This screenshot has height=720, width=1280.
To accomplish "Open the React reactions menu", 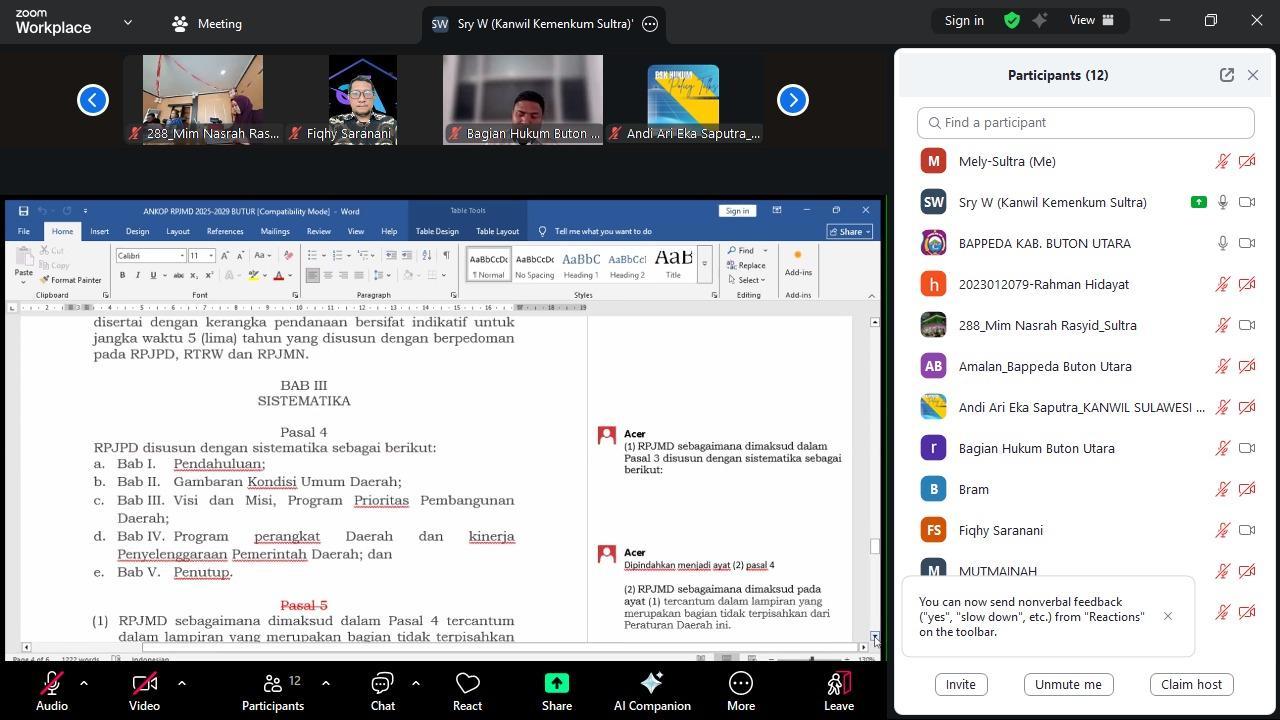I will 467,692.
